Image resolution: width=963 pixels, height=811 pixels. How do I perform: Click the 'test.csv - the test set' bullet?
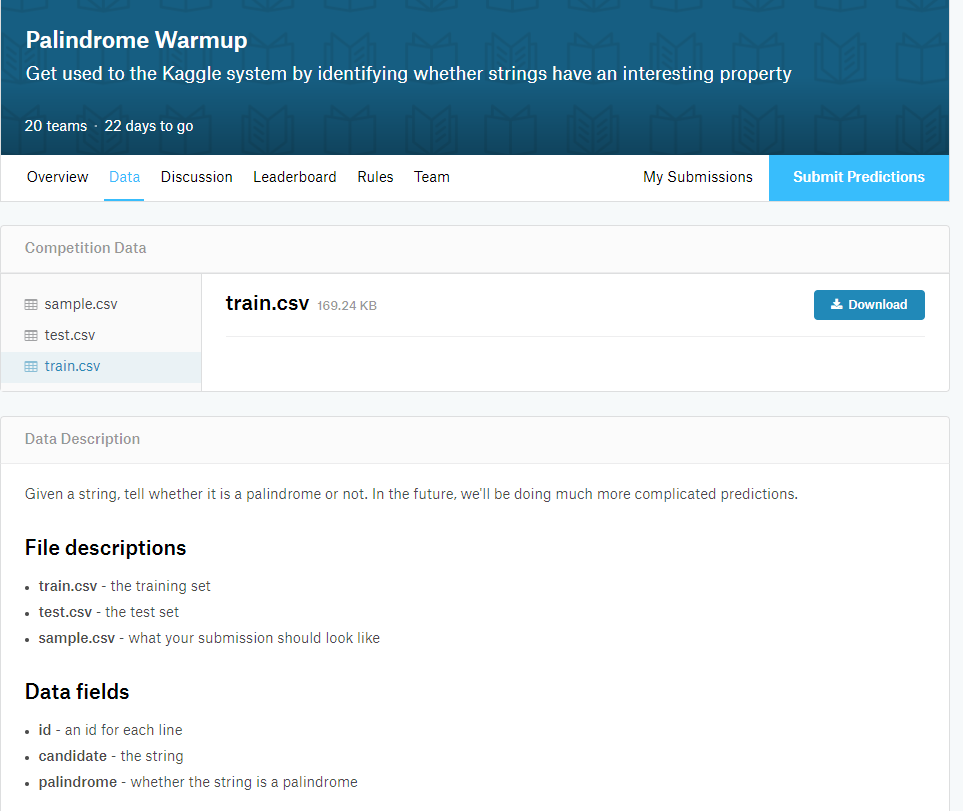(109, 612)
